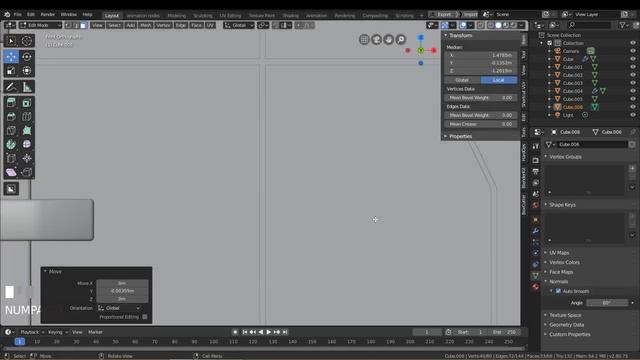
Task: Select the Annotate pencil tool
Action: pos(11,87)
